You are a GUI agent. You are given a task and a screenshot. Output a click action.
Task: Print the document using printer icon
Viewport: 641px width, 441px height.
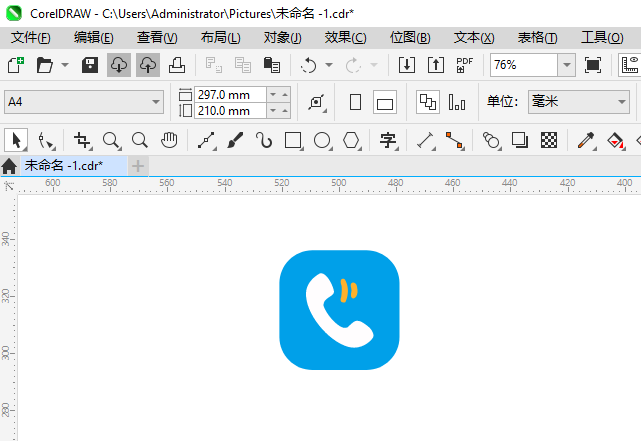point(177,65)
